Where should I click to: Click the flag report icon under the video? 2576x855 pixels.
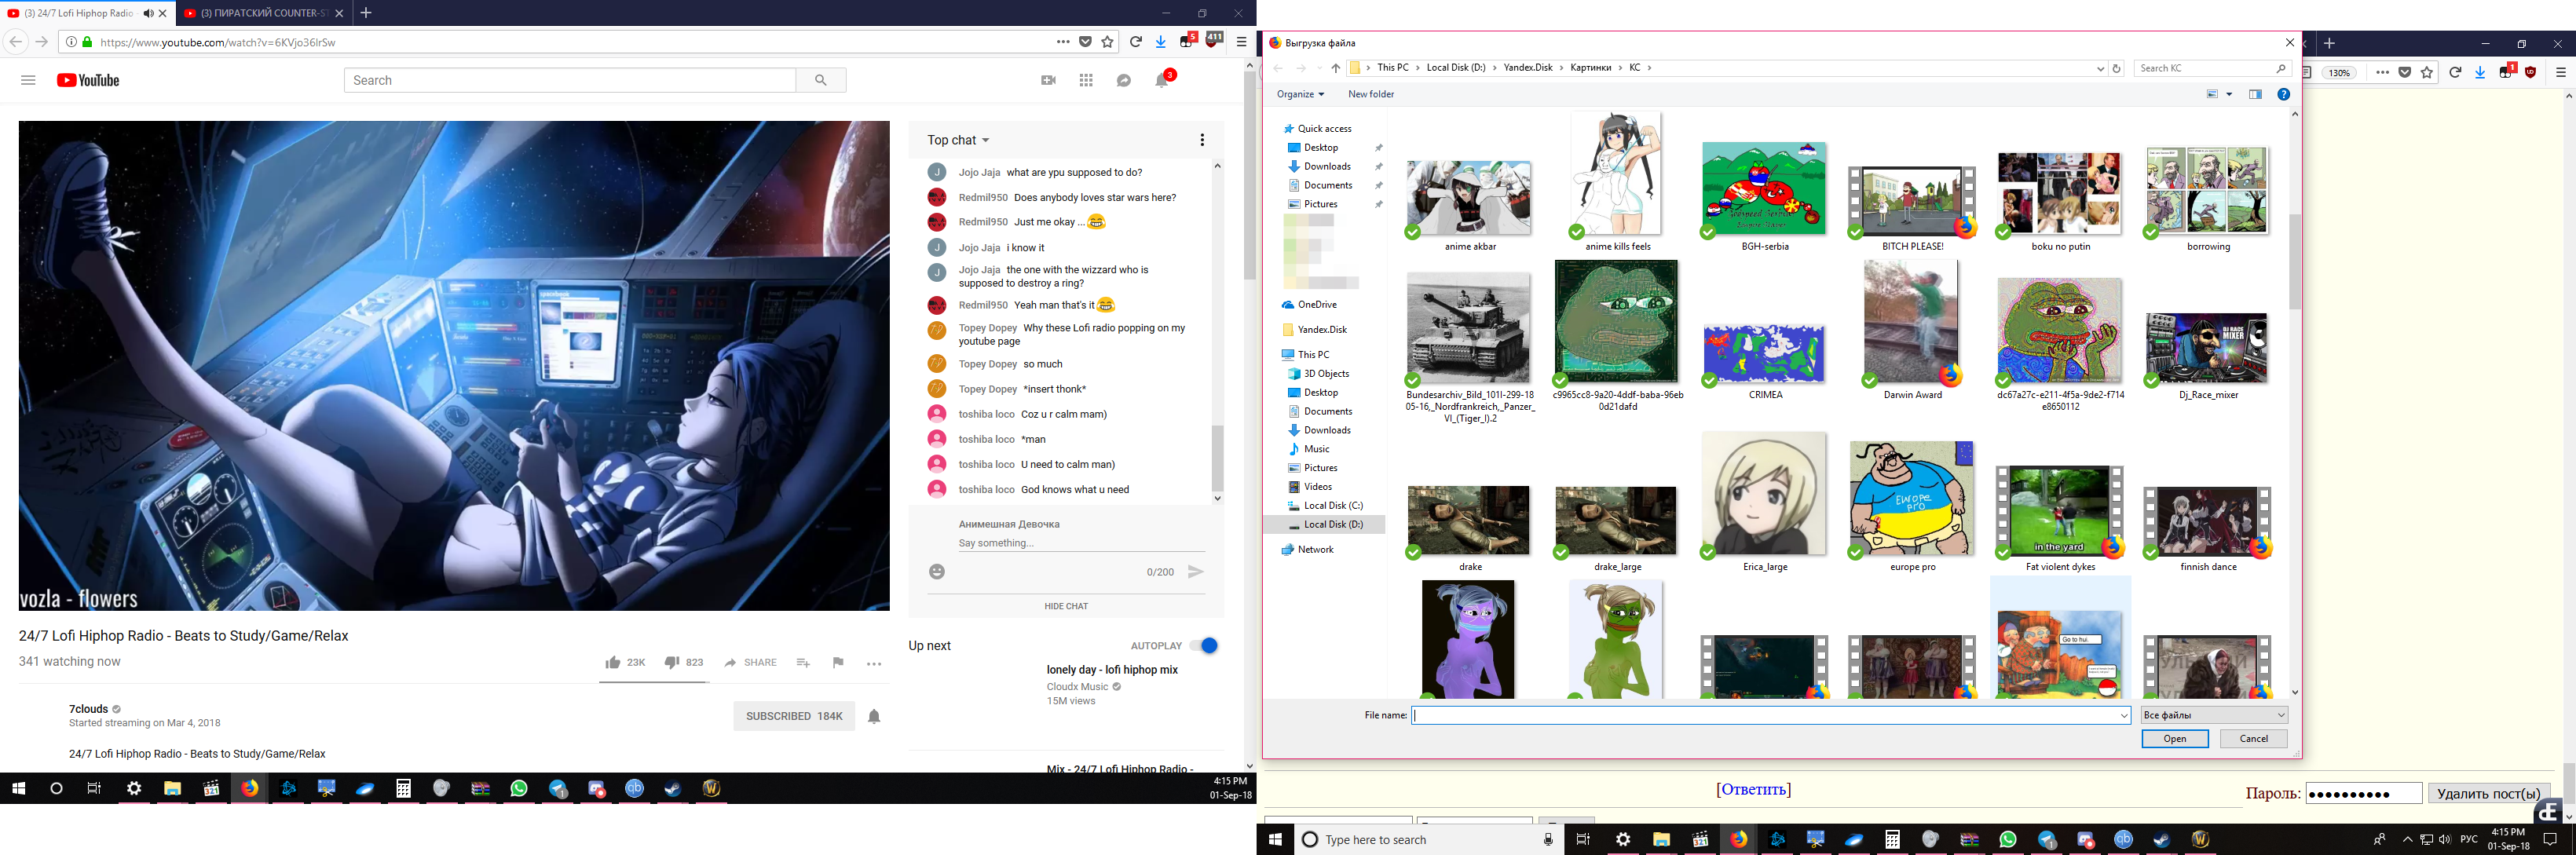838,662
